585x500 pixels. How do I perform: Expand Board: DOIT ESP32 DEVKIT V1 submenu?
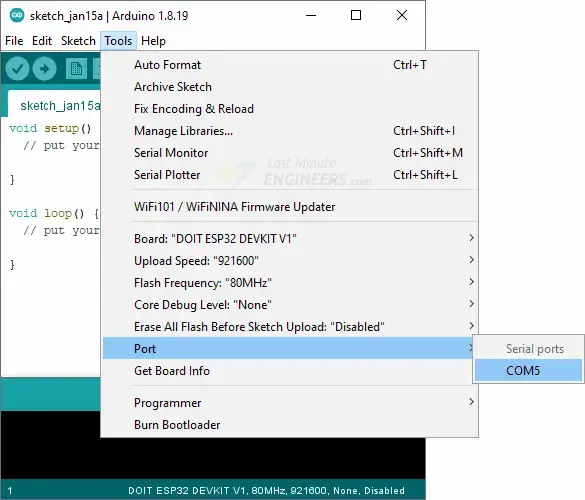(x=290, y=238)
